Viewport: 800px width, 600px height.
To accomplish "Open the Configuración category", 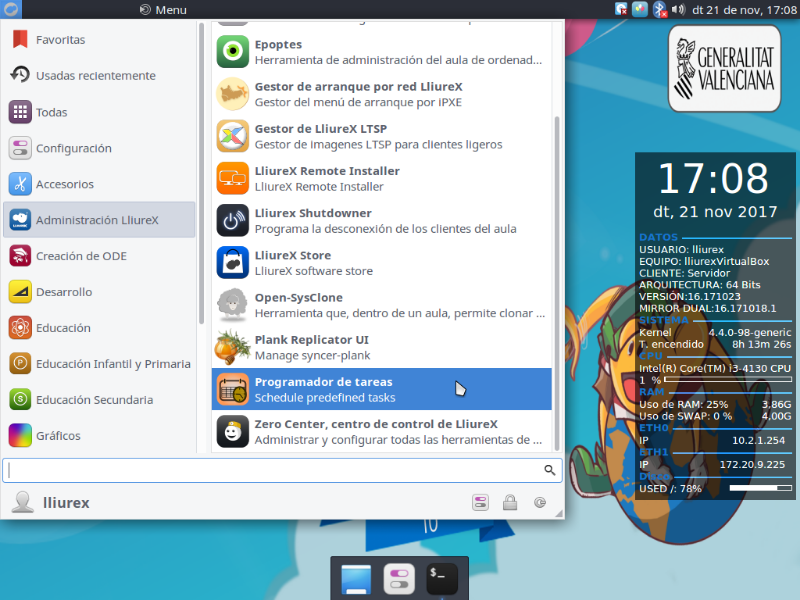I will 99,148.
